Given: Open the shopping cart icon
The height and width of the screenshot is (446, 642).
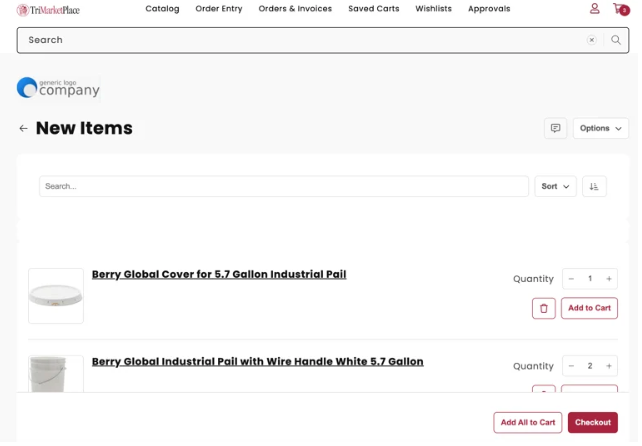Looking at the screenshot, I should click(620, 9).
